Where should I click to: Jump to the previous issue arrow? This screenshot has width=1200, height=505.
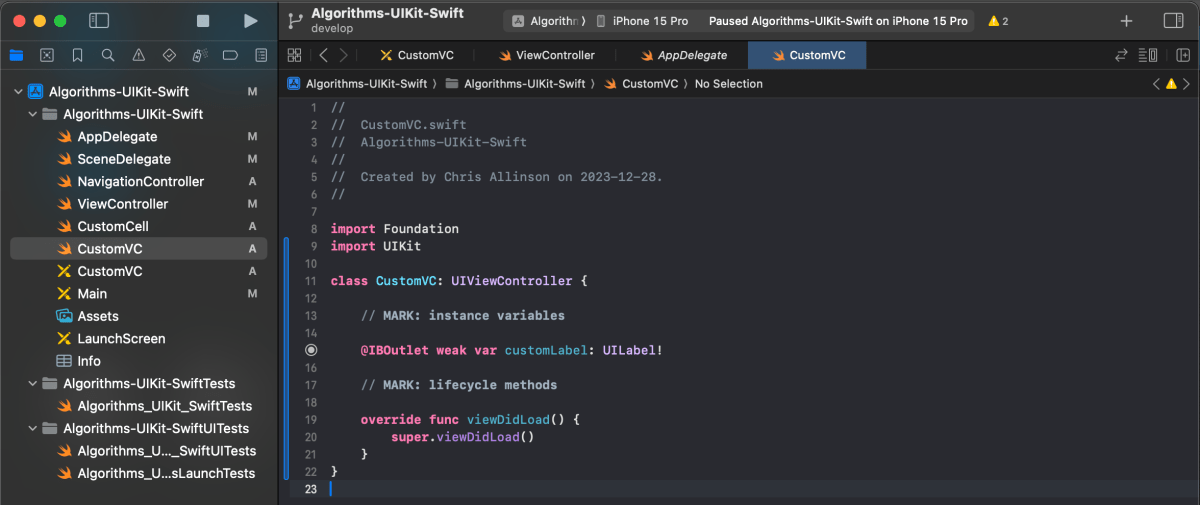[x=1157, y=84]
